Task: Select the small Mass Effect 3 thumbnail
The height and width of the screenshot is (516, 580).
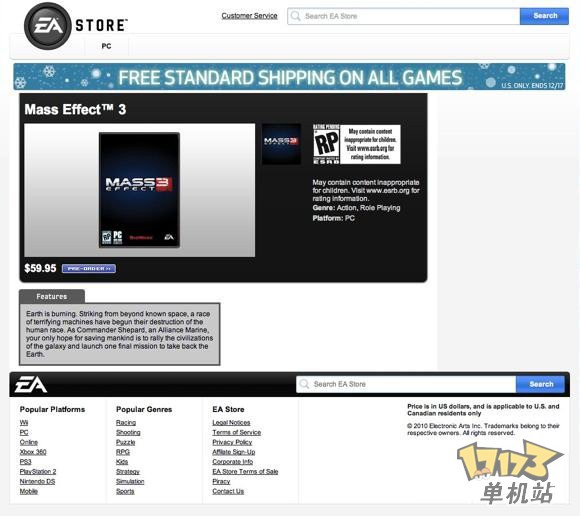Action: (x=281, y=144)
